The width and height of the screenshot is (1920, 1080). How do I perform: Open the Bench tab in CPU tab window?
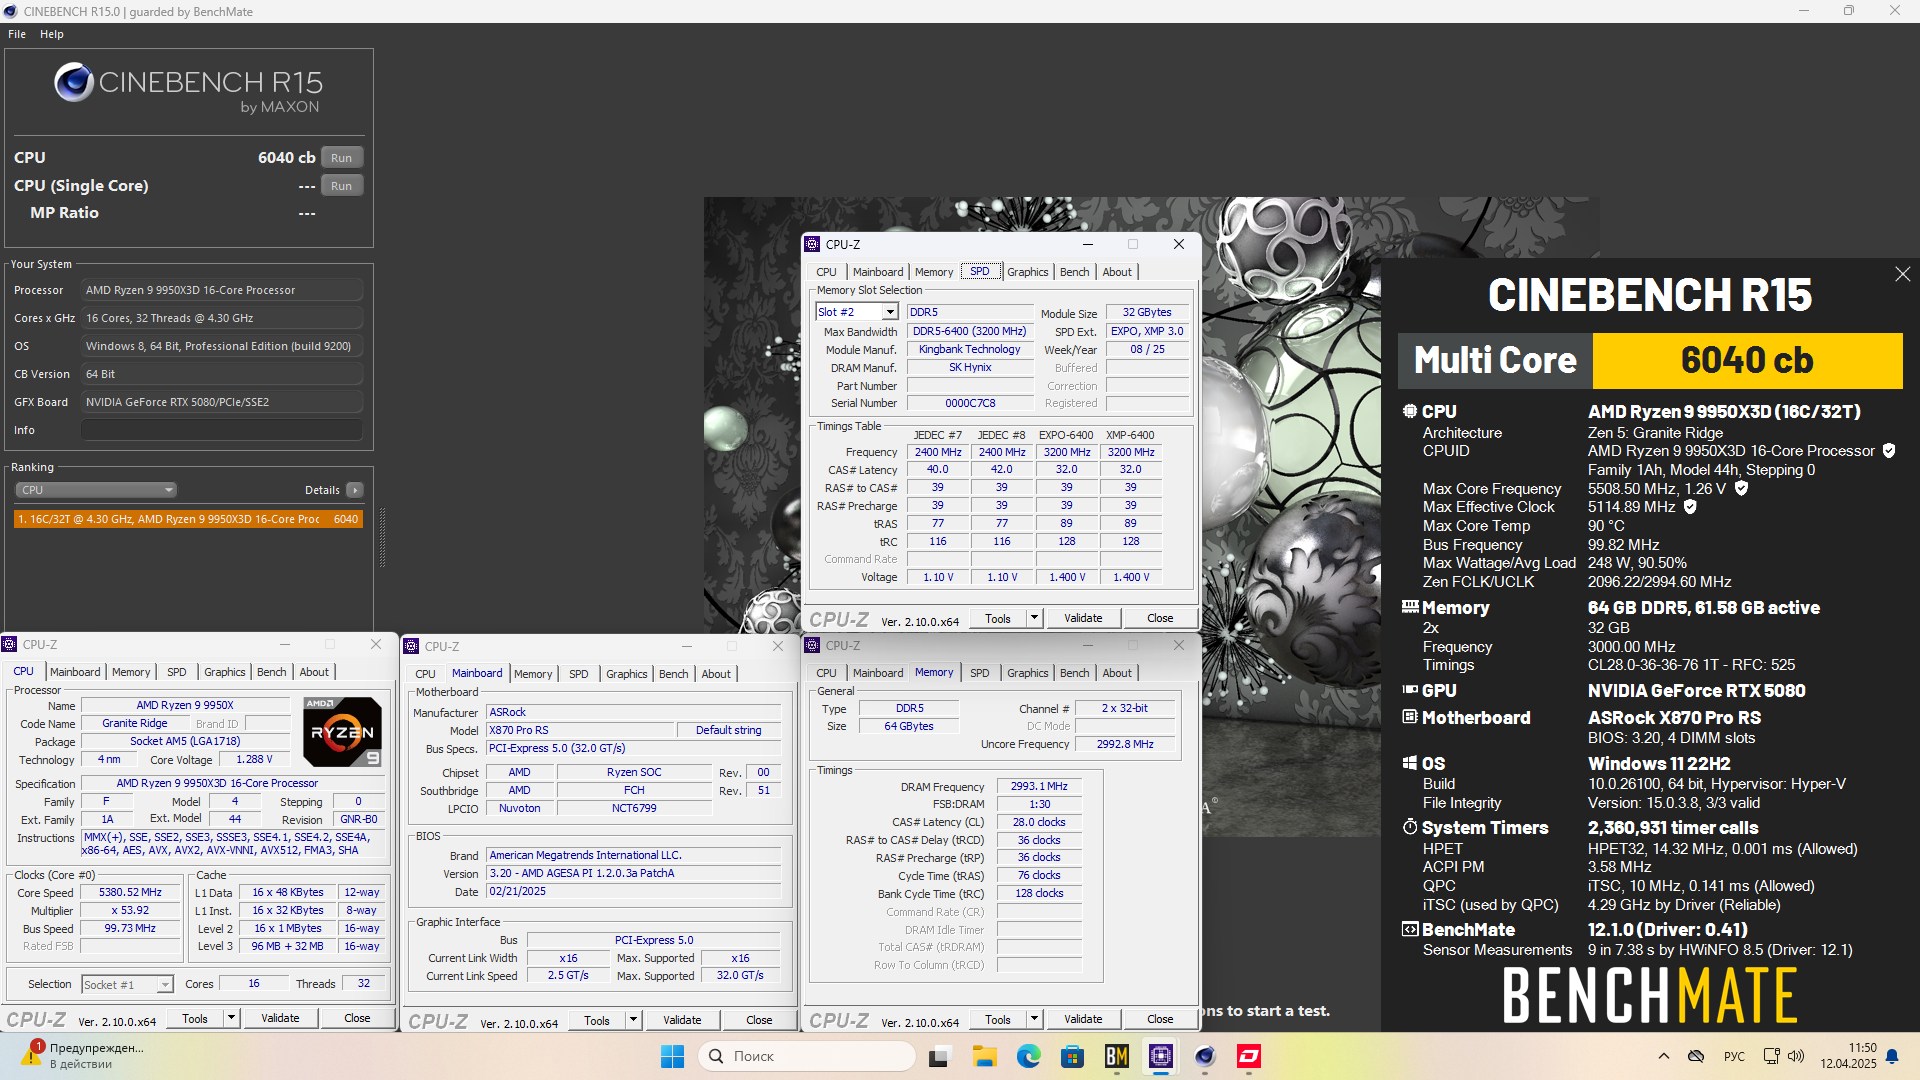[271, 672]
